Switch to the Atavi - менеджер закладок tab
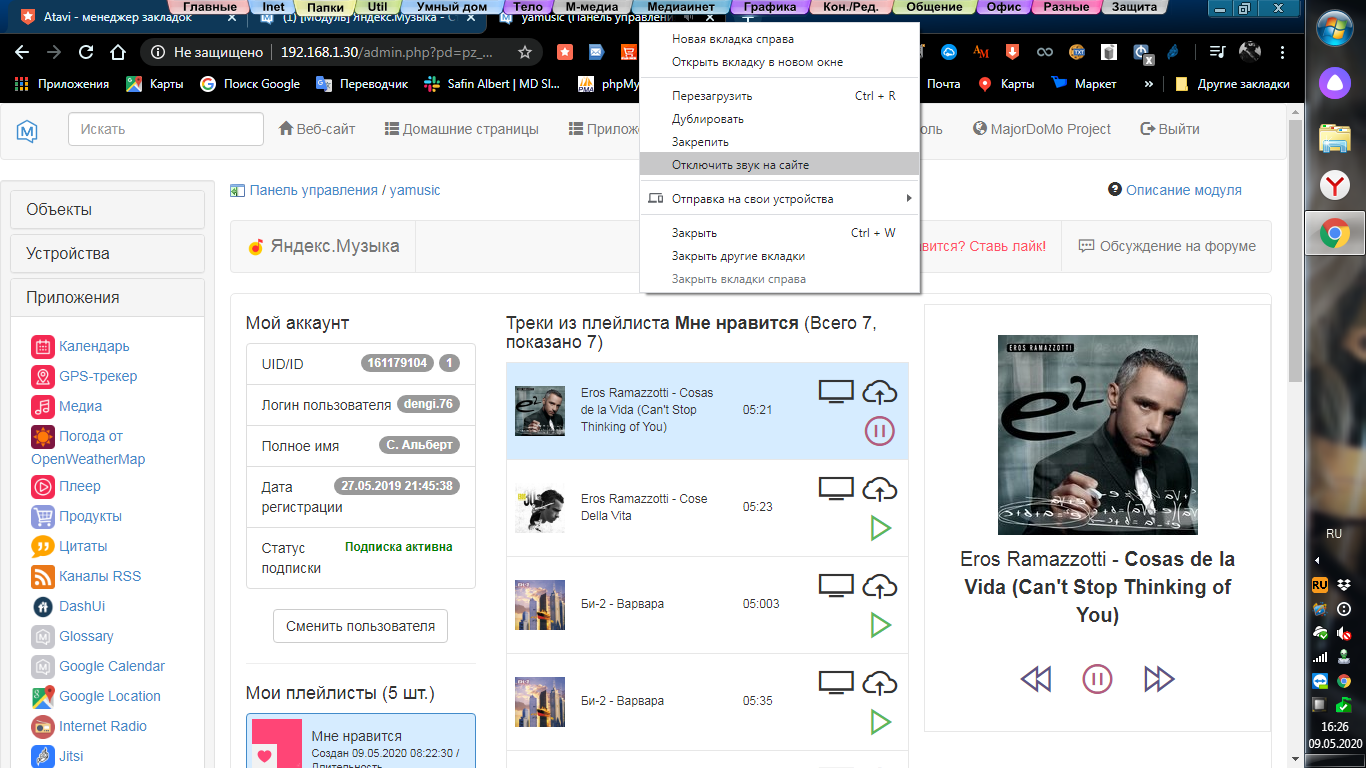1366x768 pixels. [x=128, y=17]
